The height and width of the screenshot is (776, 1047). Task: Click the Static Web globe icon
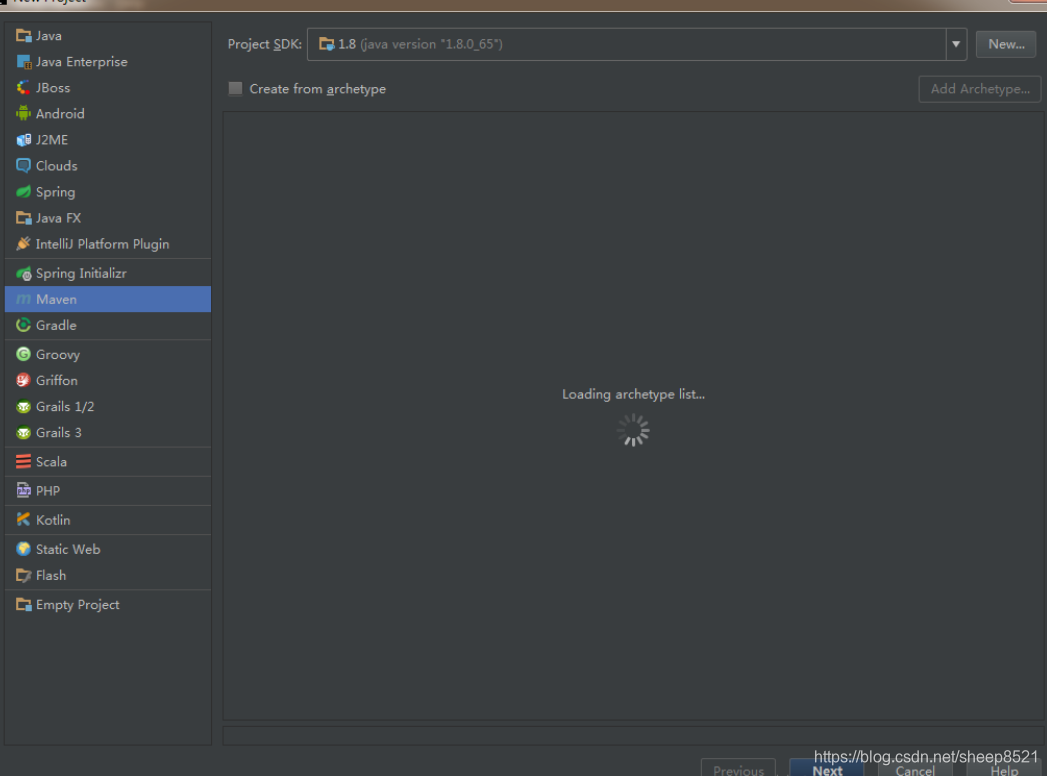pos(23,549)
